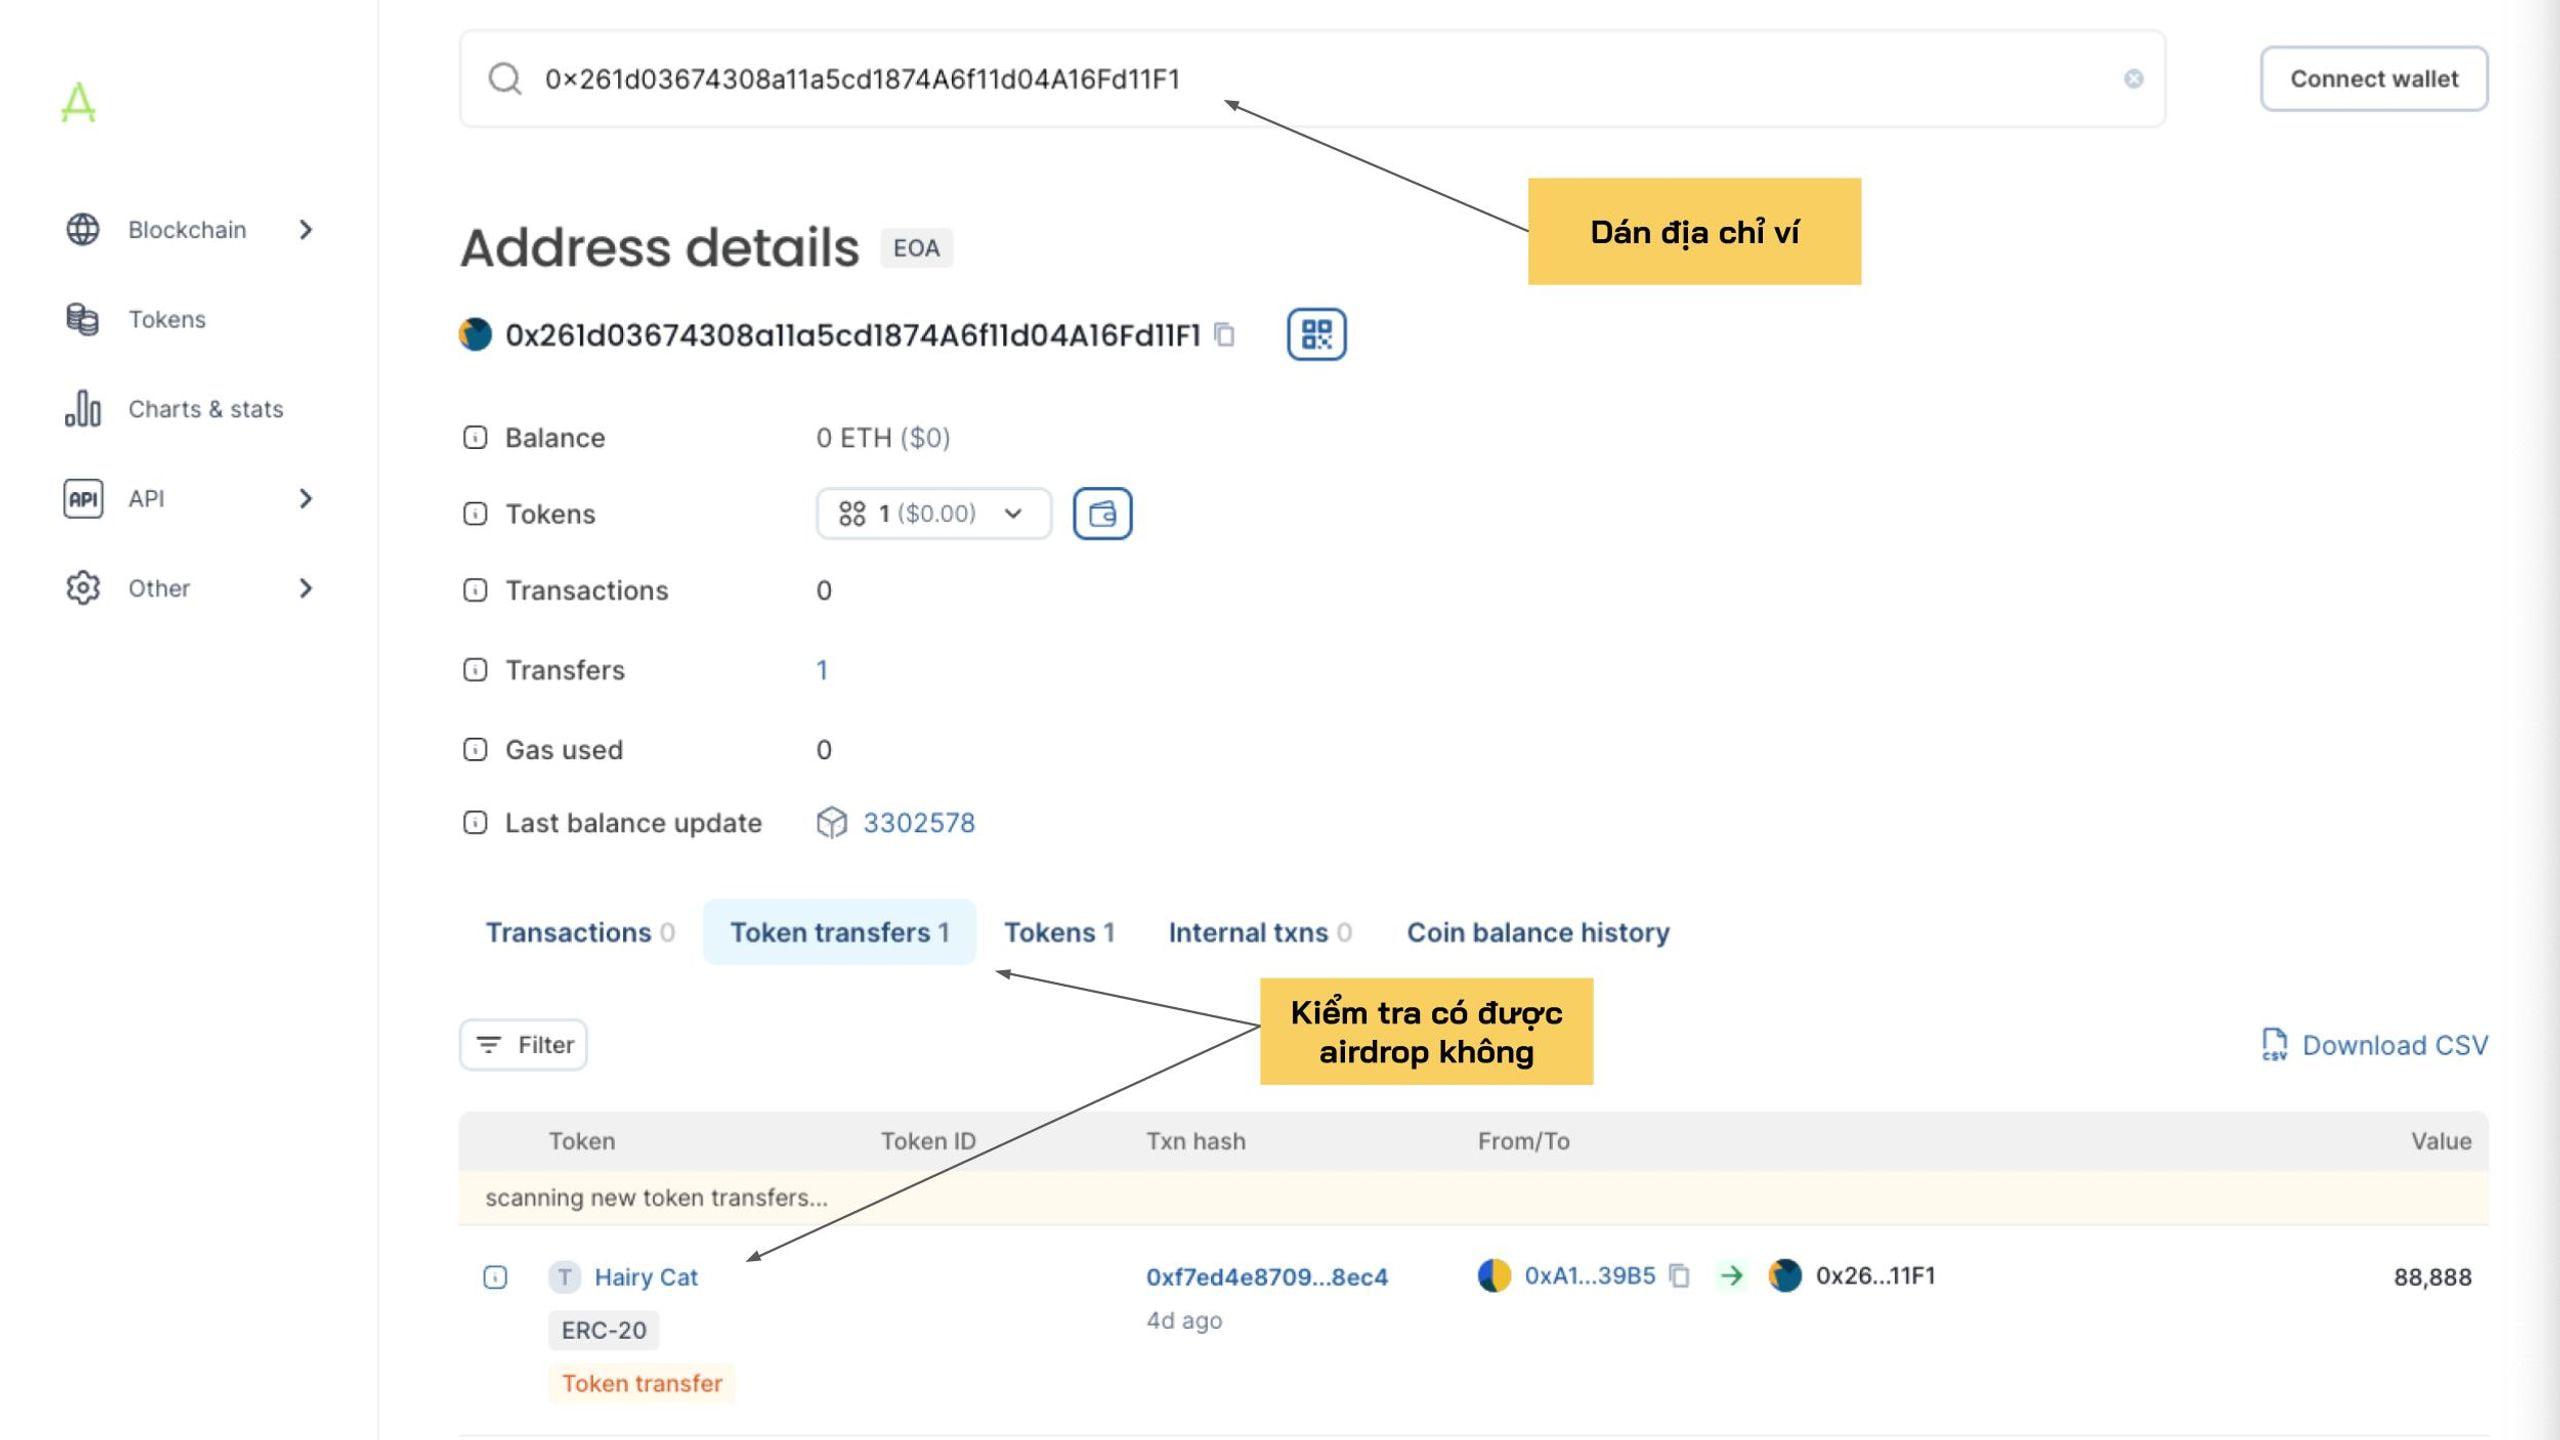Viewport: 2560px width, 1440px height.
Task: Click the wallet portfolio icon next to Tokens
Action: click(x=1102, y=513)
